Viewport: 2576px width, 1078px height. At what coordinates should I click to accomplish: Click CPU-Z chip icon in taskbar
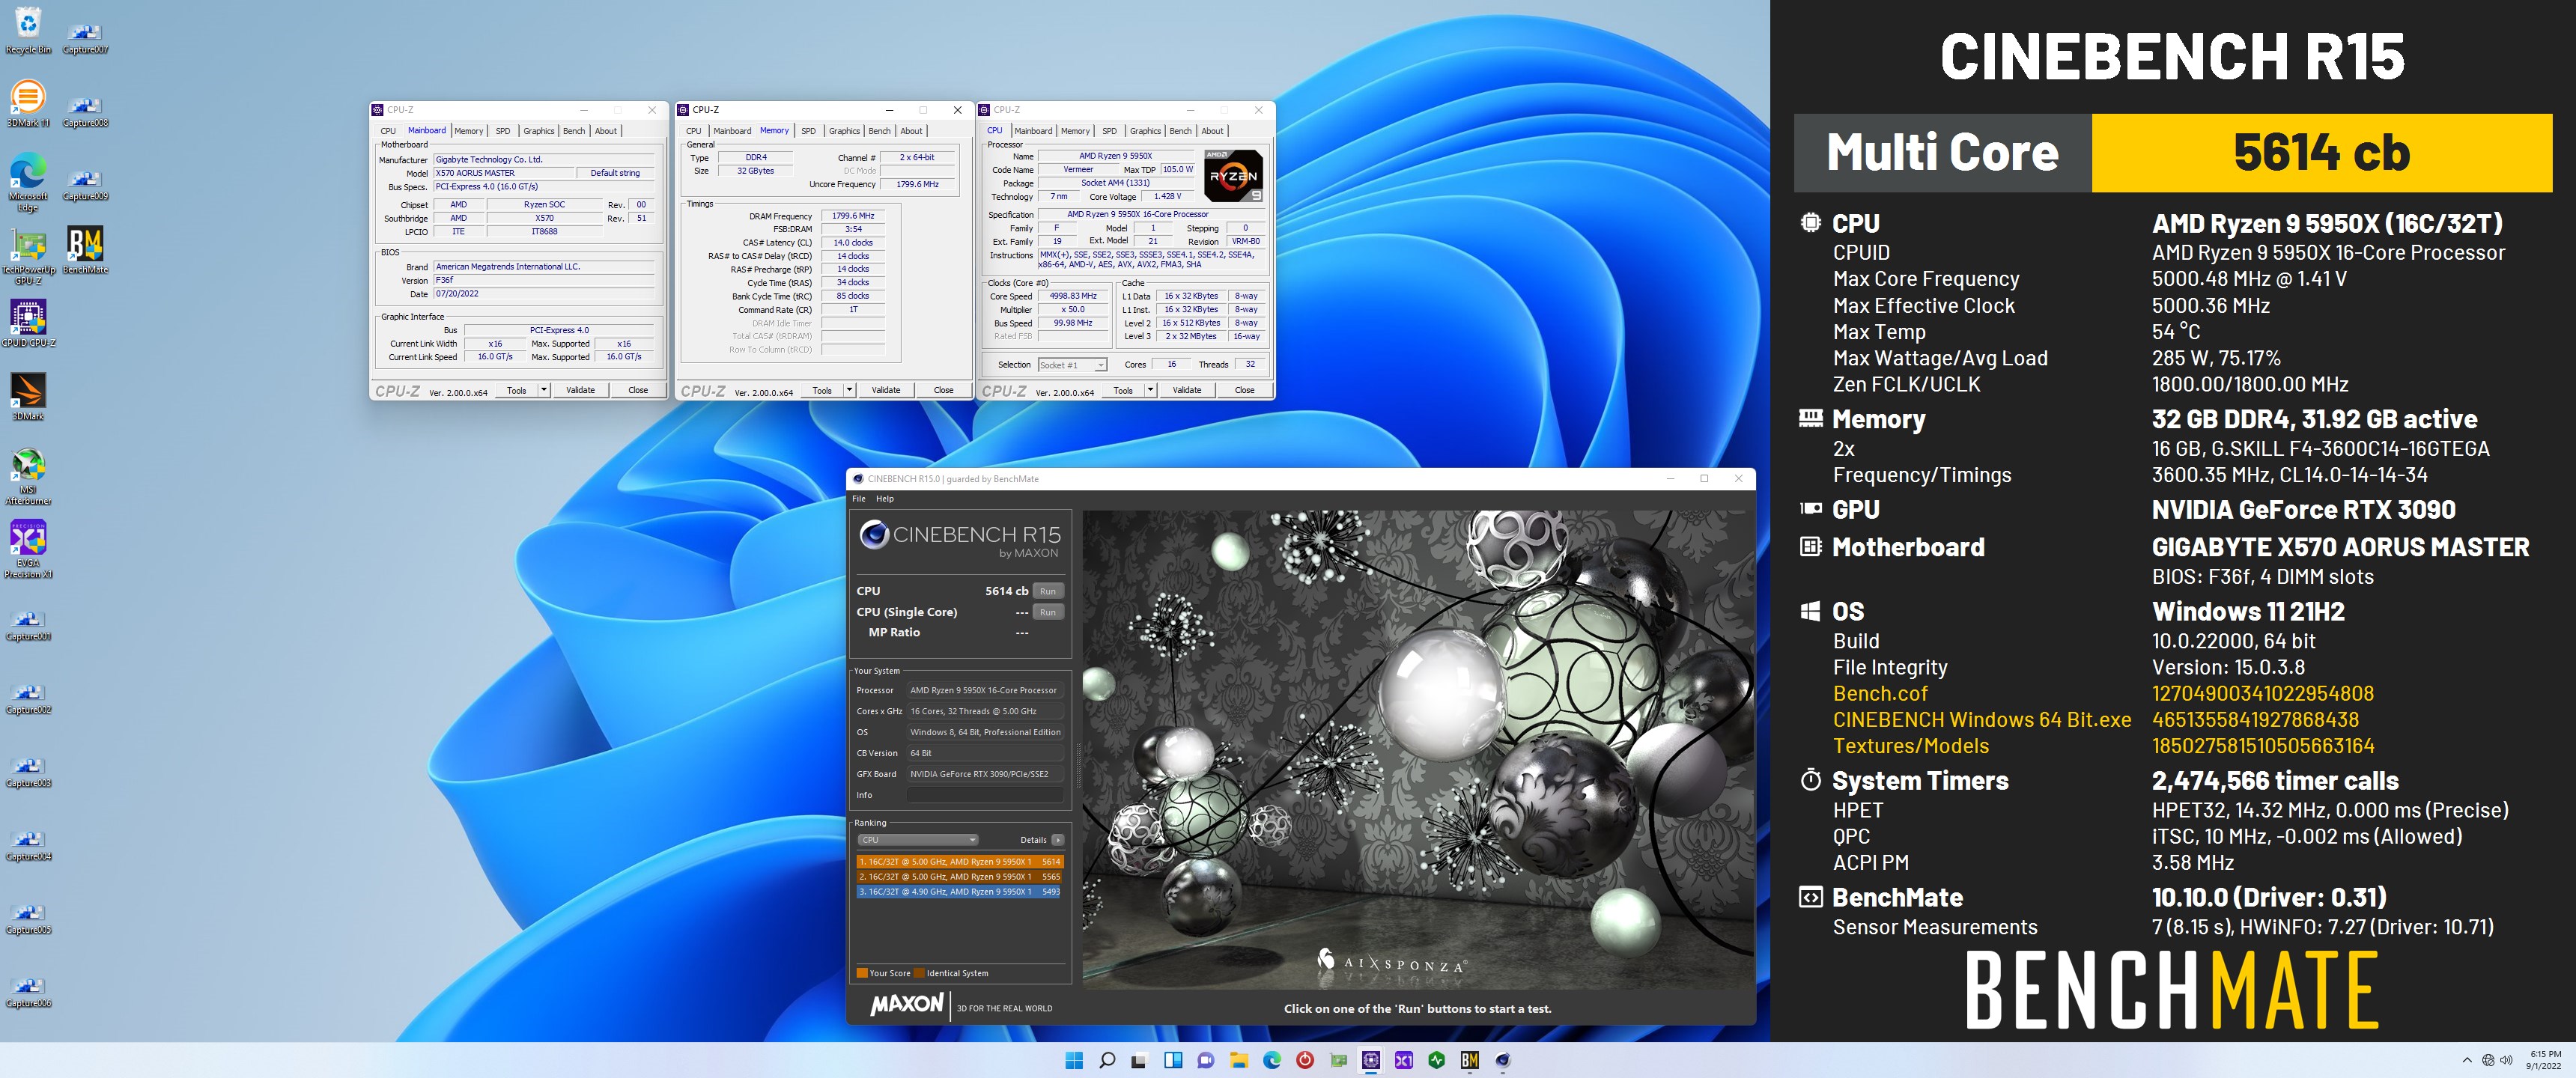pos(1370,1060)
